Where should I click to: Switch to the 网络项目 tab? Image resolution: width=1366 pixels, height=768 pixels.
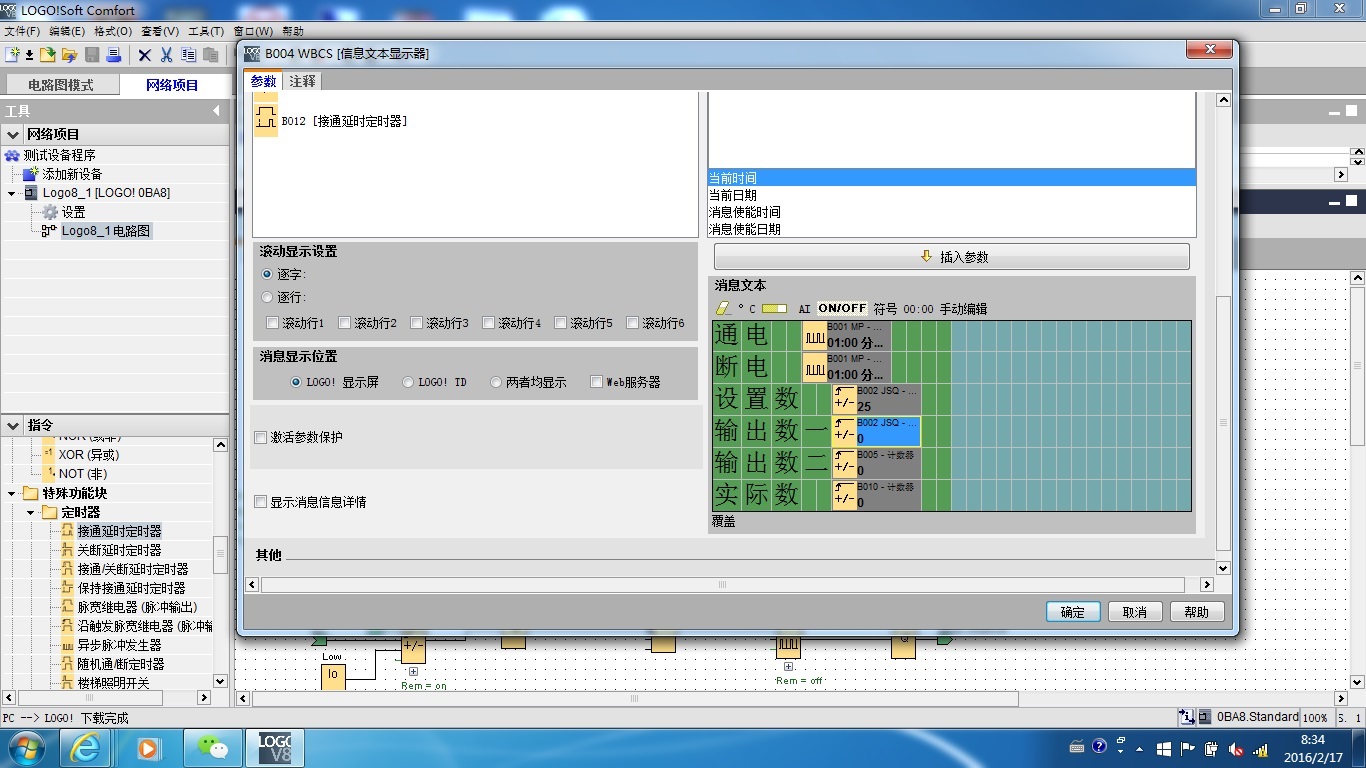[172, 85]
